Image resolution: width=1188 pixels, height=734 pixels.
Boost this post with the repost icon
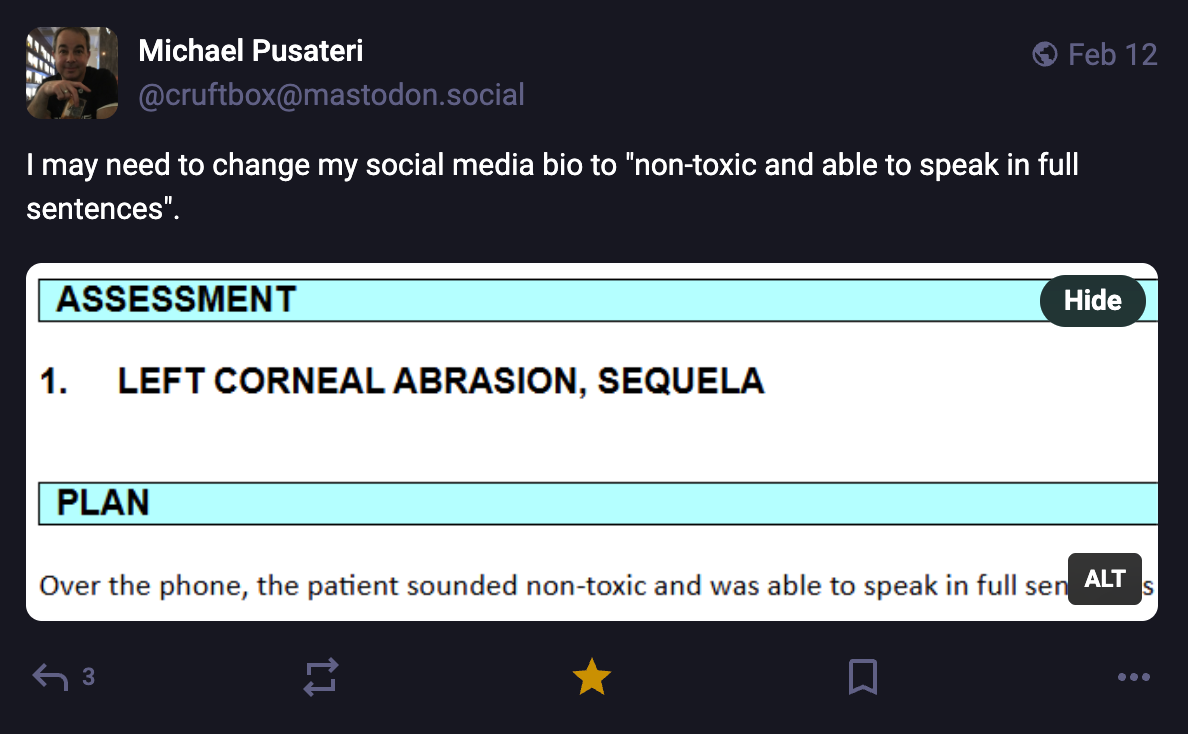(321, 678)
